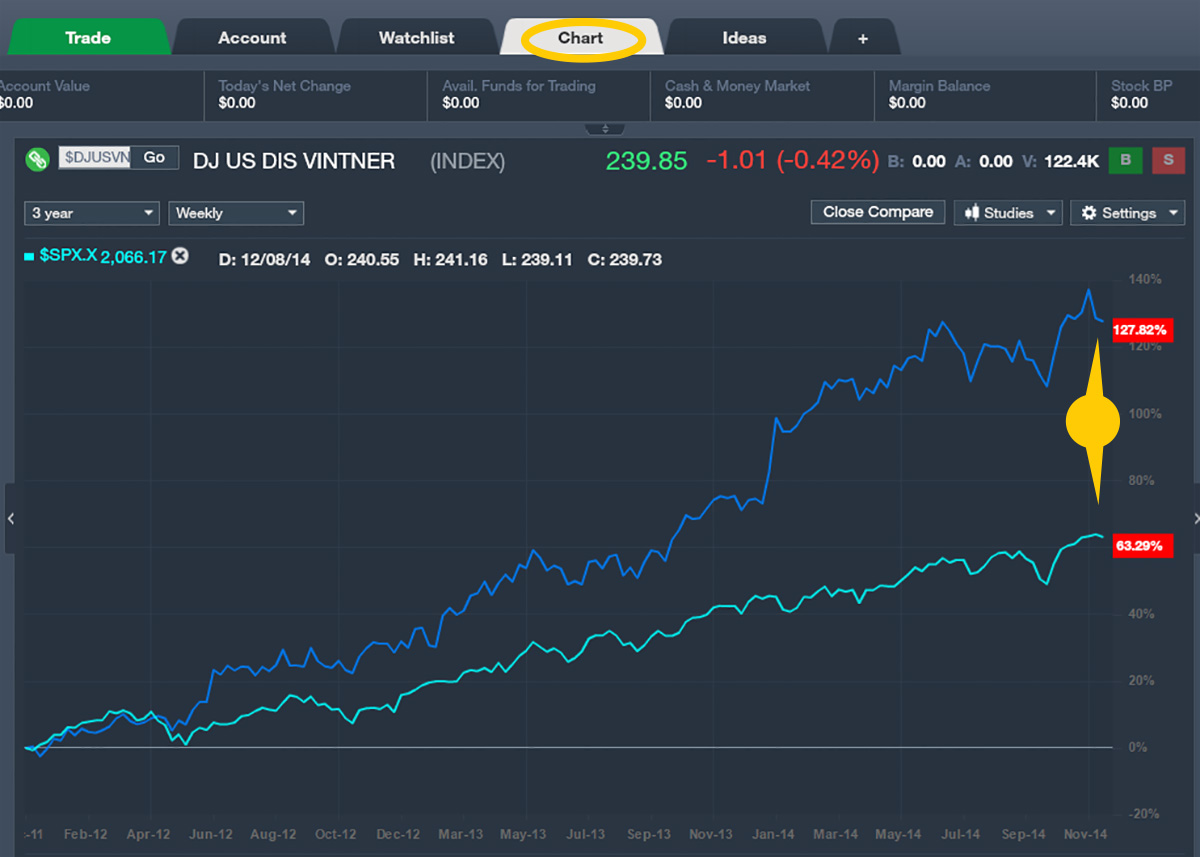Screen dimensions: 1200x857
Task: Click the 100% y-axis label
Action: pyautogui.click(x=1145, y=414)
